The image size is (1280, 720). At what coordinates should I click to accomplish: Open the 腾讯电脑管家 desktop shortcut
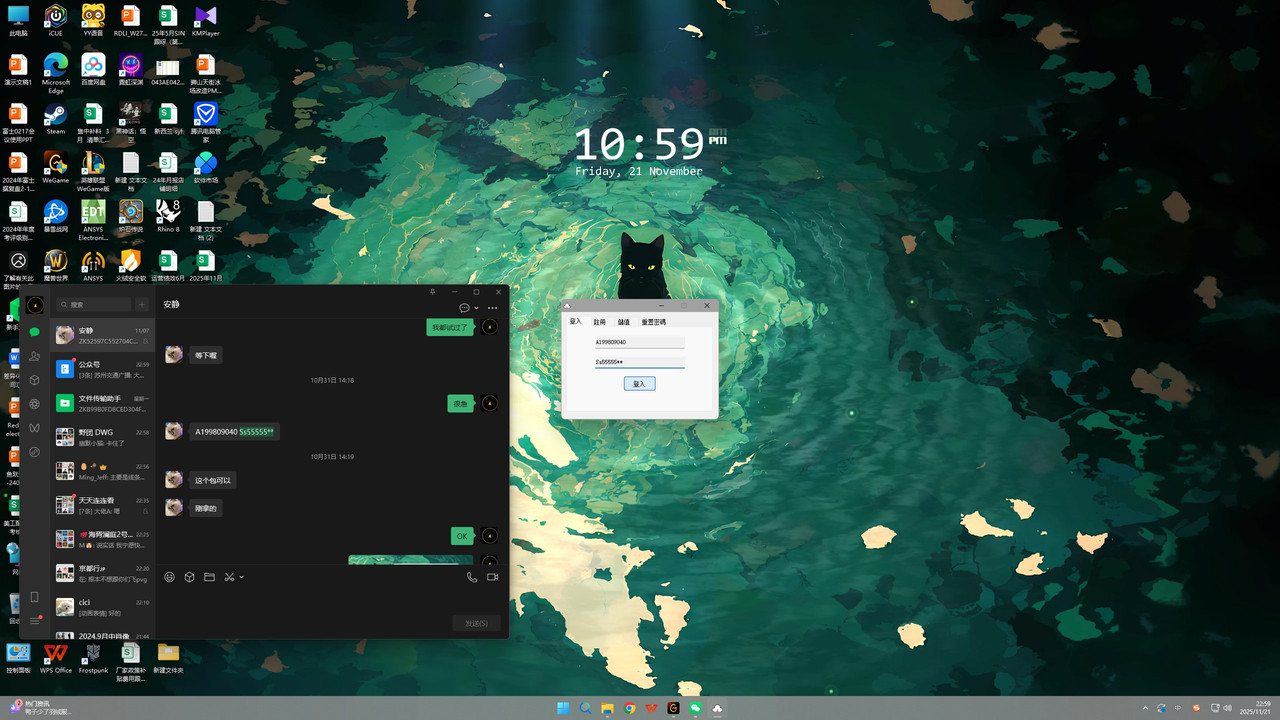coord(205,122)
